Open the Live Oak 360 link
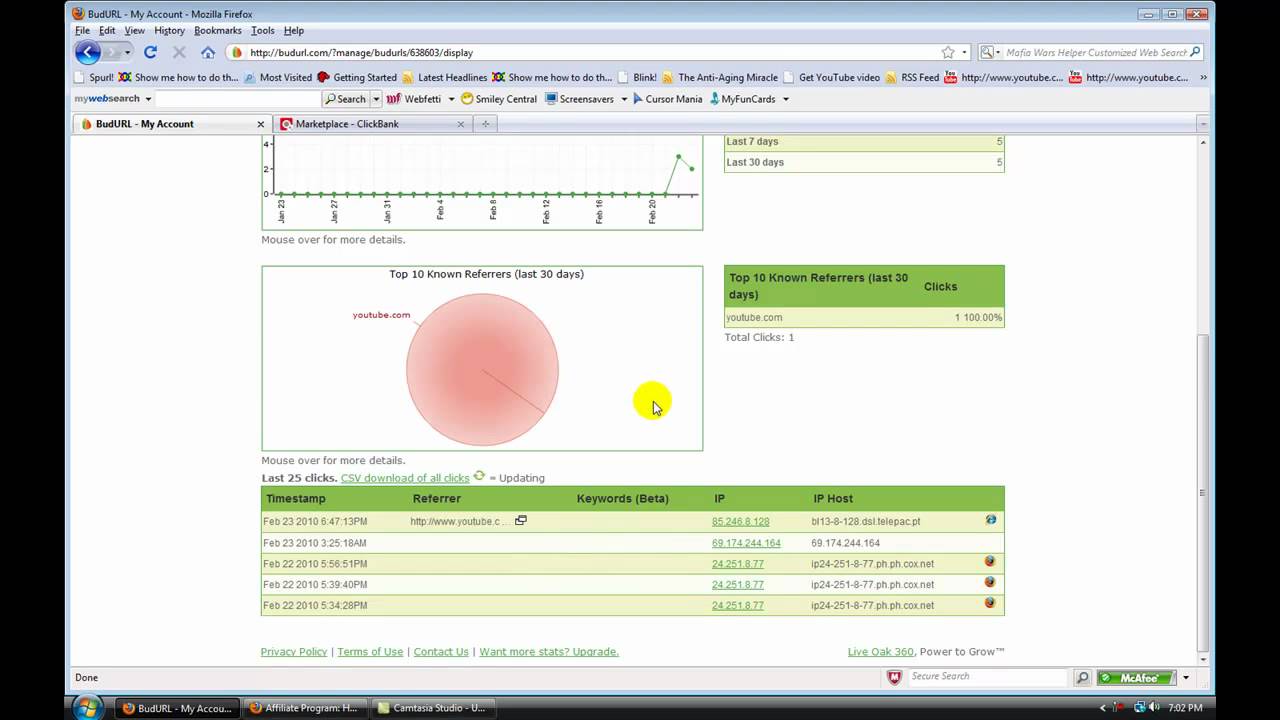The width and height of the screenshot is (1280, 720). 881,652
